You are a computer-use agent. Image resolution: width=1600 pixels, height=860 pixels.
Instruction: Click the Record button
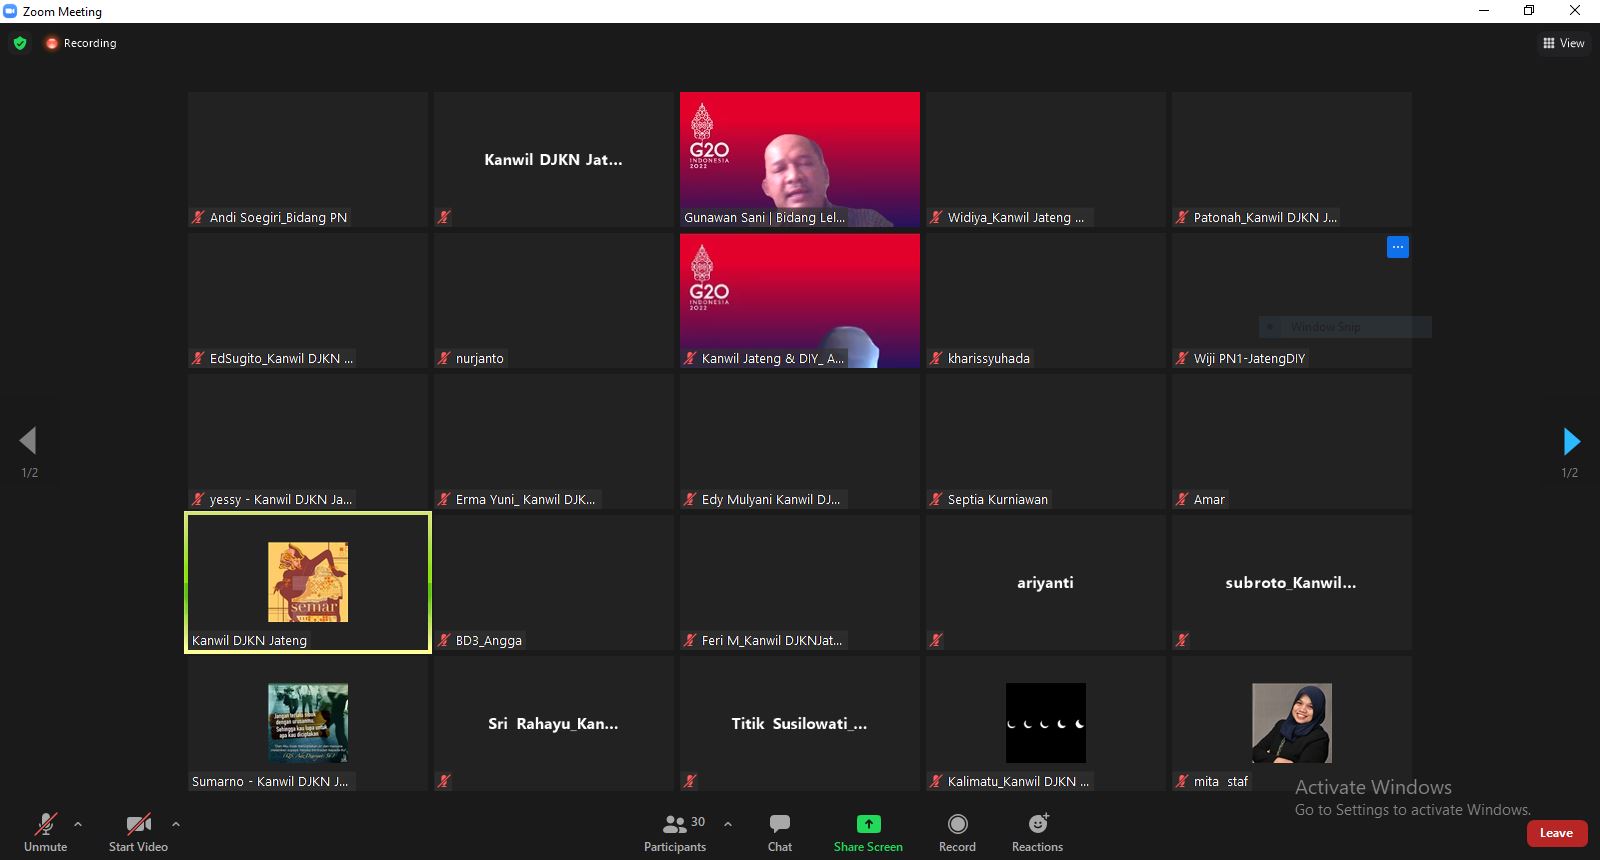[957, 832]
